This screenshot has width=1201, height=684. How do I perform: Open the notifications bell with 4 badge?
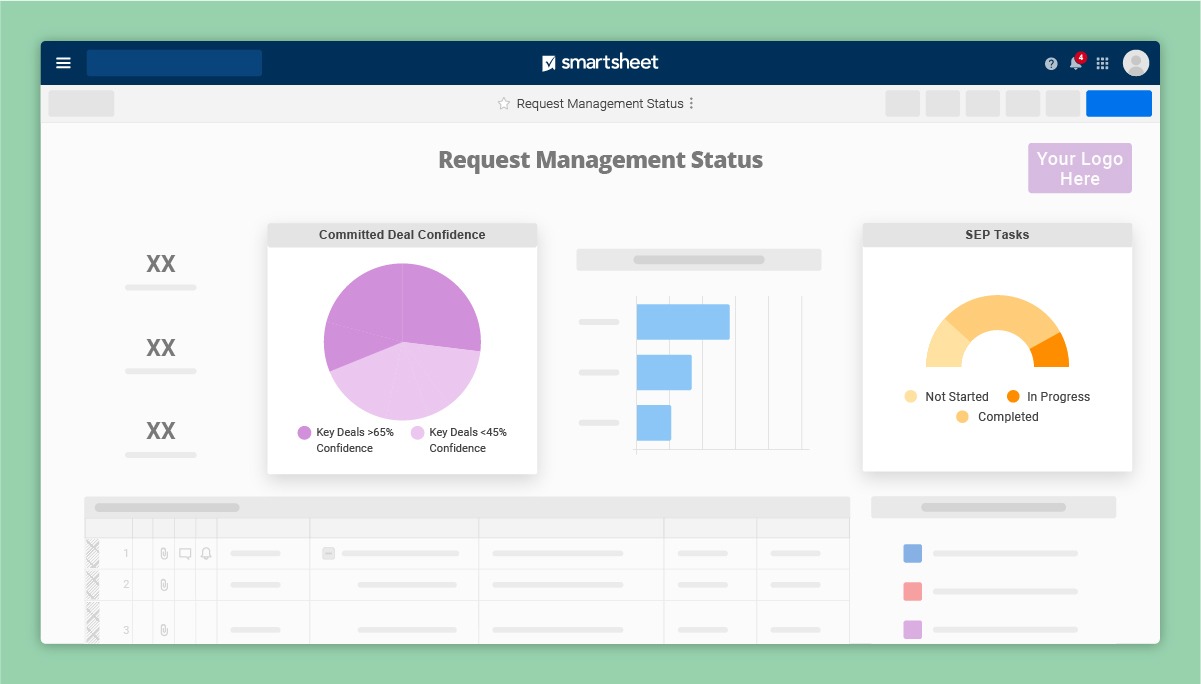coord(1076,63)
